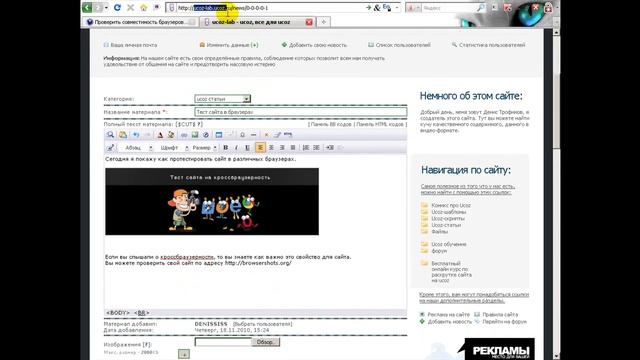The image size is (640, 360).
Task: Increase indent in editor
Action: click(330, 147)
